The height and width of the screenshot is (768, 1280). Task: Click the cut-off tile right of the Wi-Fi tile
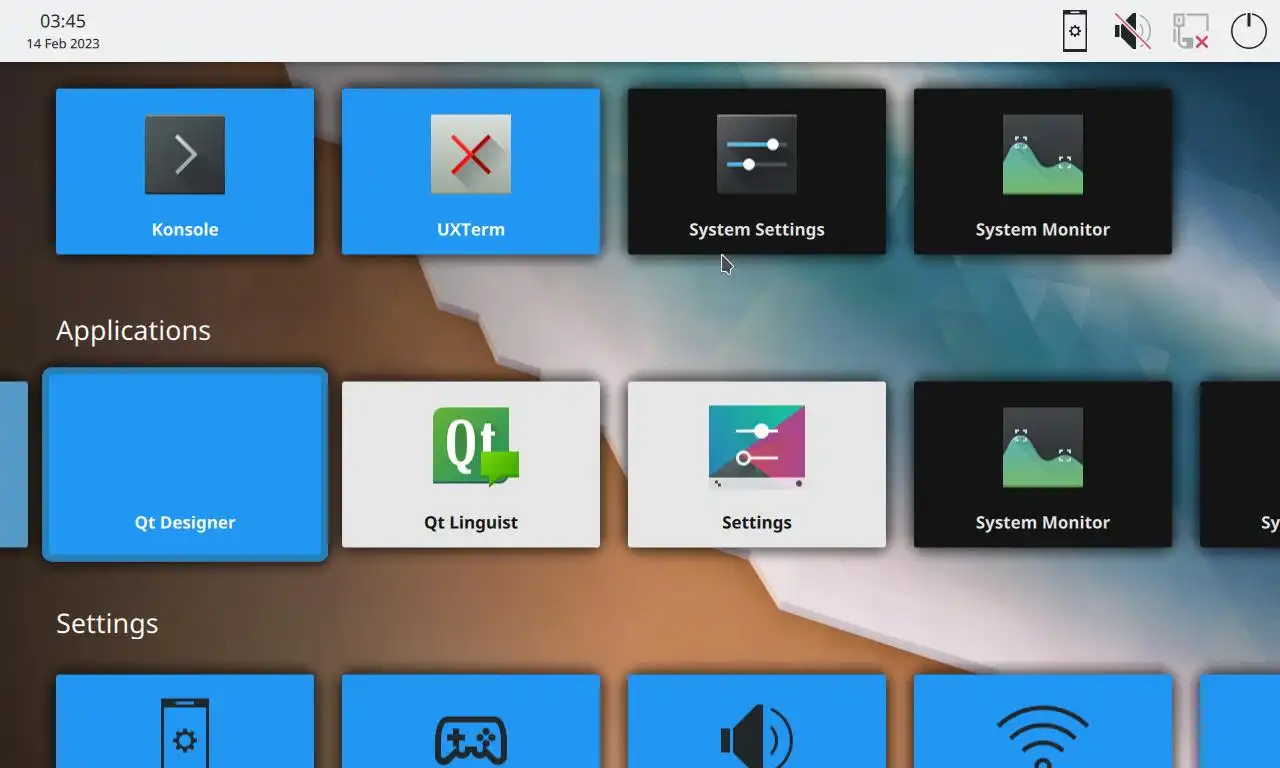pyautogui.click(x=1240, y=721)
